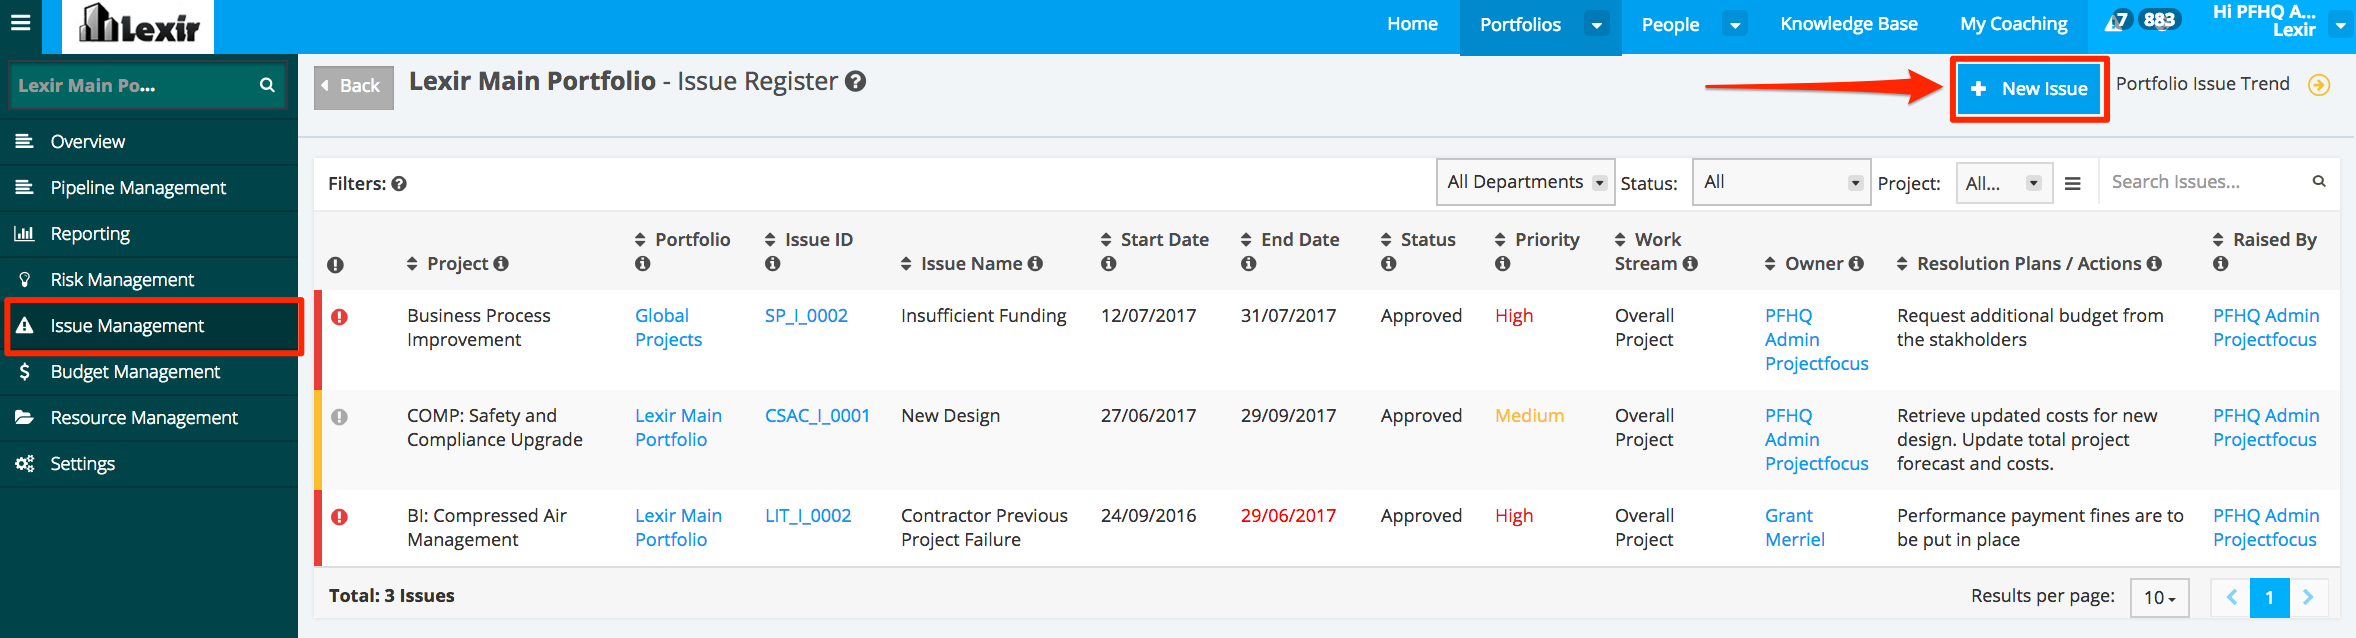Click the 883 points badge
This screenshot has width=2356, height=638.
(2159, 20)
